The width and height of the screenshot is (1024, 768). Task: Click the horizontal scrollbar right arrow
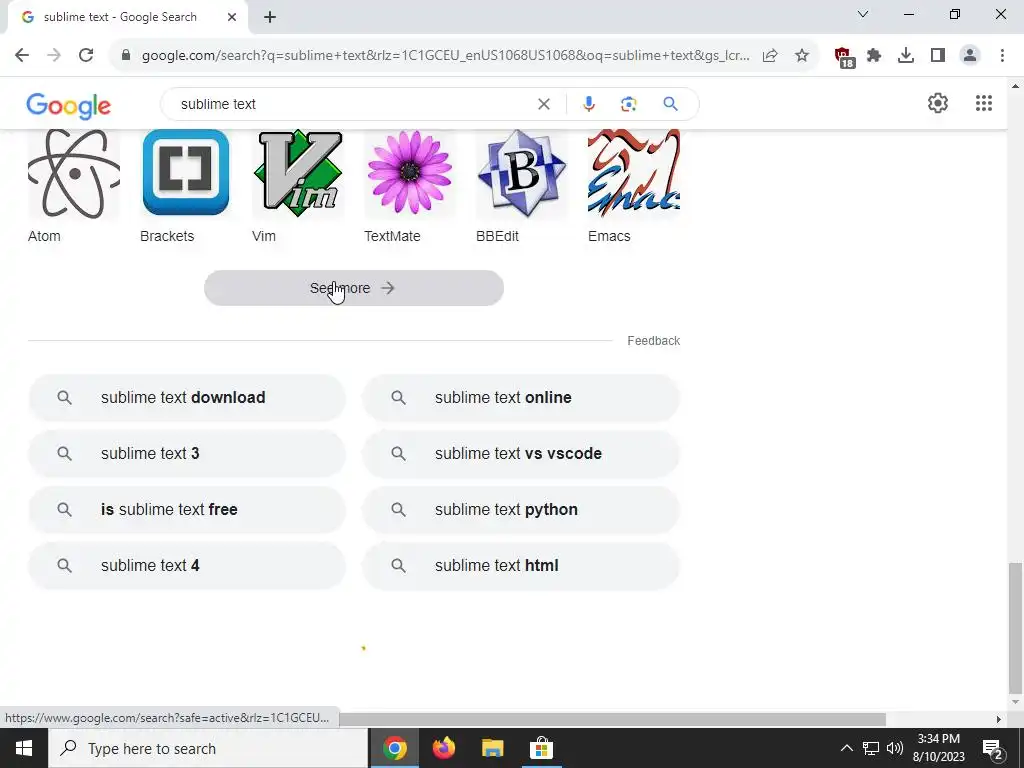pos(999,719)
